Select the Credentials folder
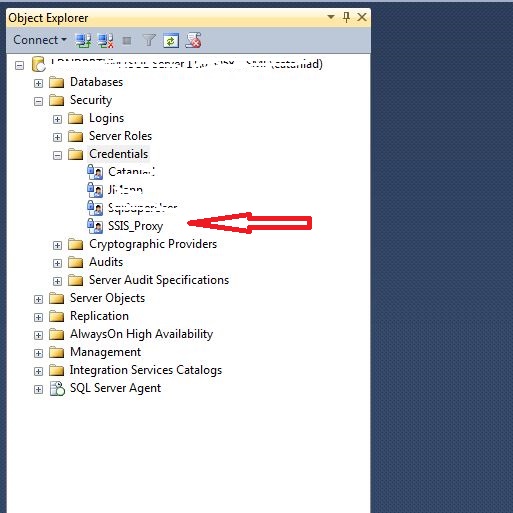513x513 pixels. click(x=118, y=154)
